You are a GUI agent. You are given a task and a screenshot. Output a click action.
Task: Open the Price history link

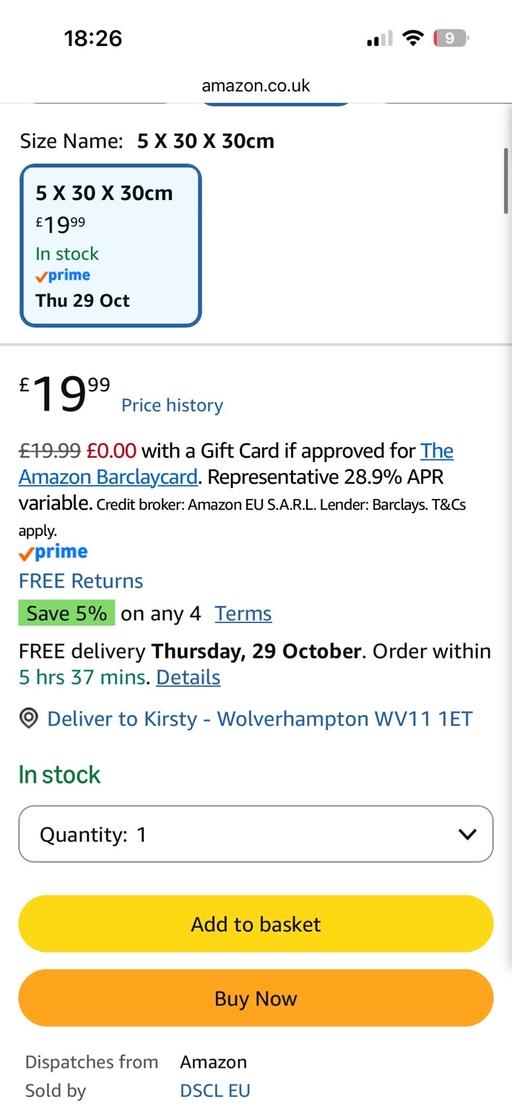[x=172, y=405]
